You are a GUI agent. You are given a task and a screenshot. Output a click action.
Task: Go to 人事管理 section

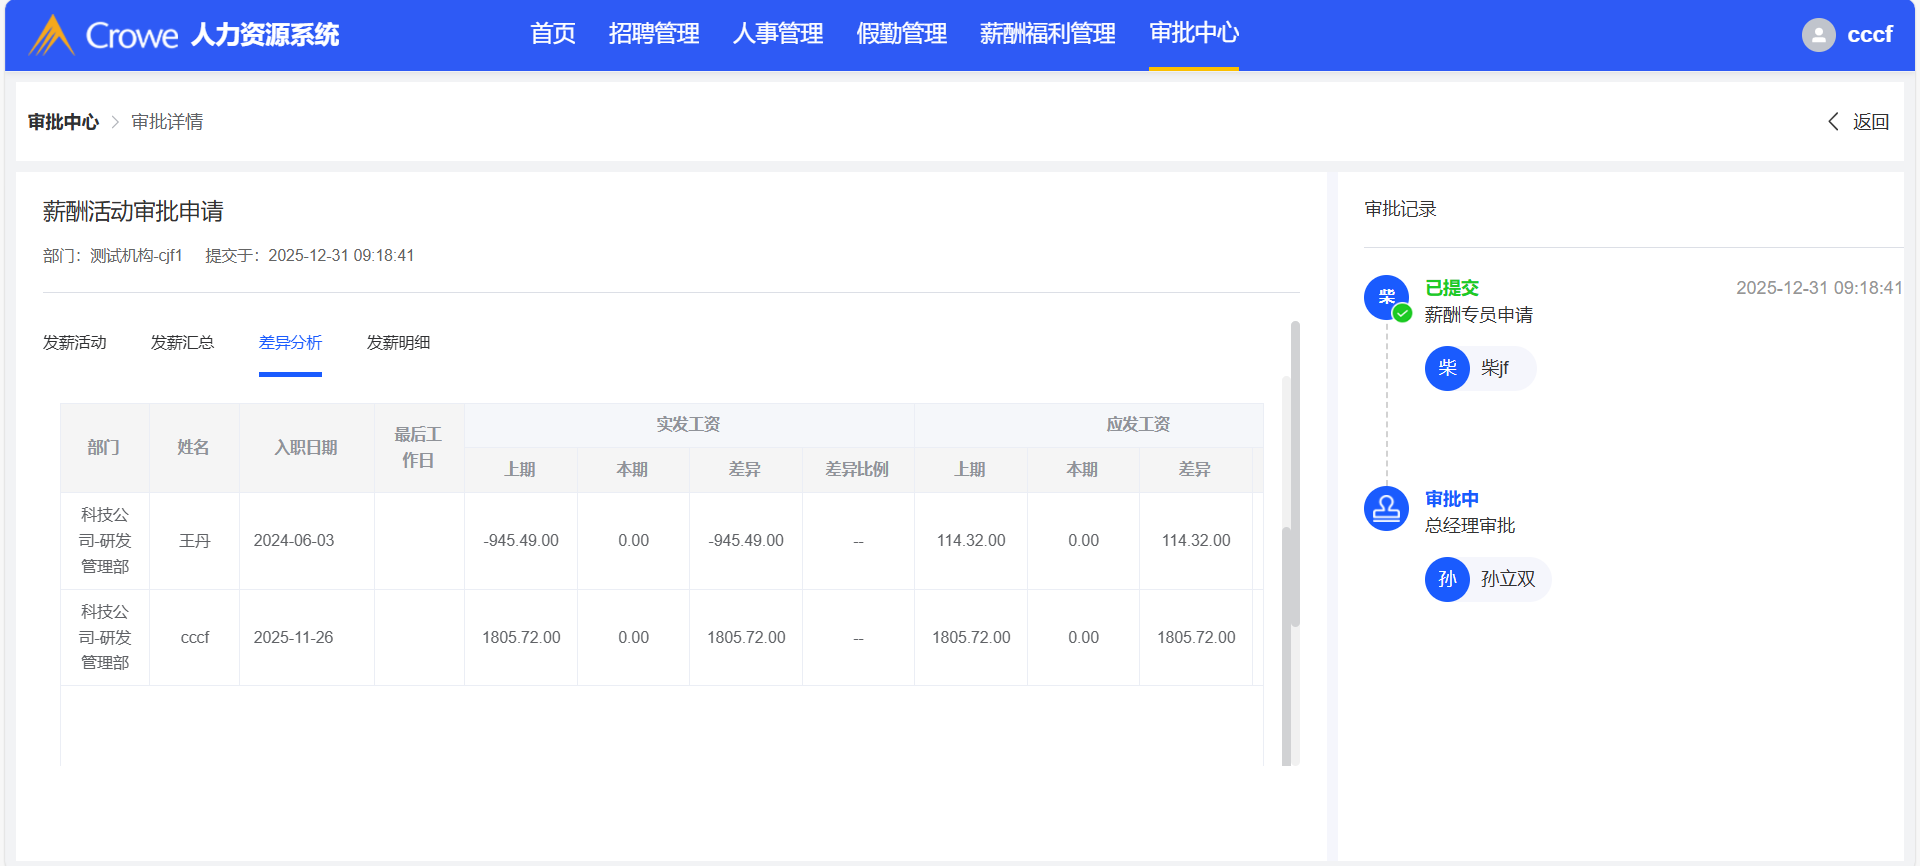[x=778, y=34]
